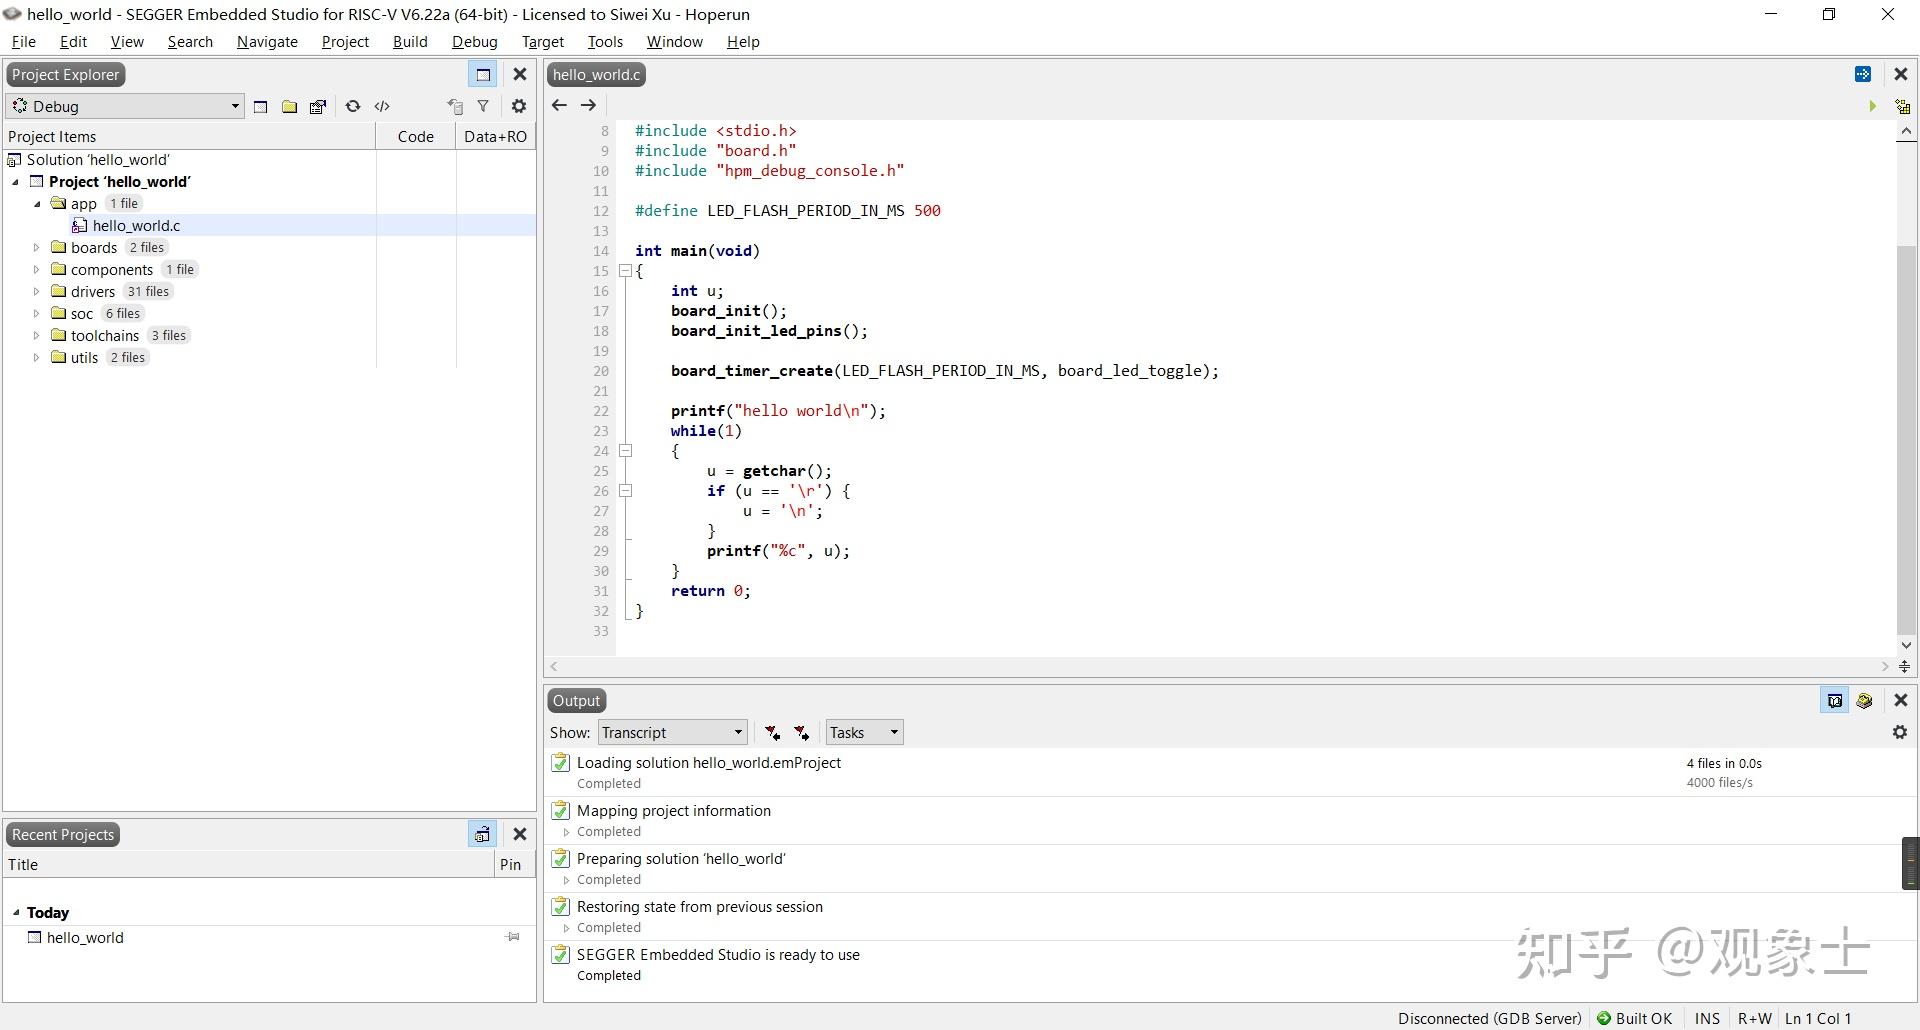Click the green play arrow in editor

1872,106
